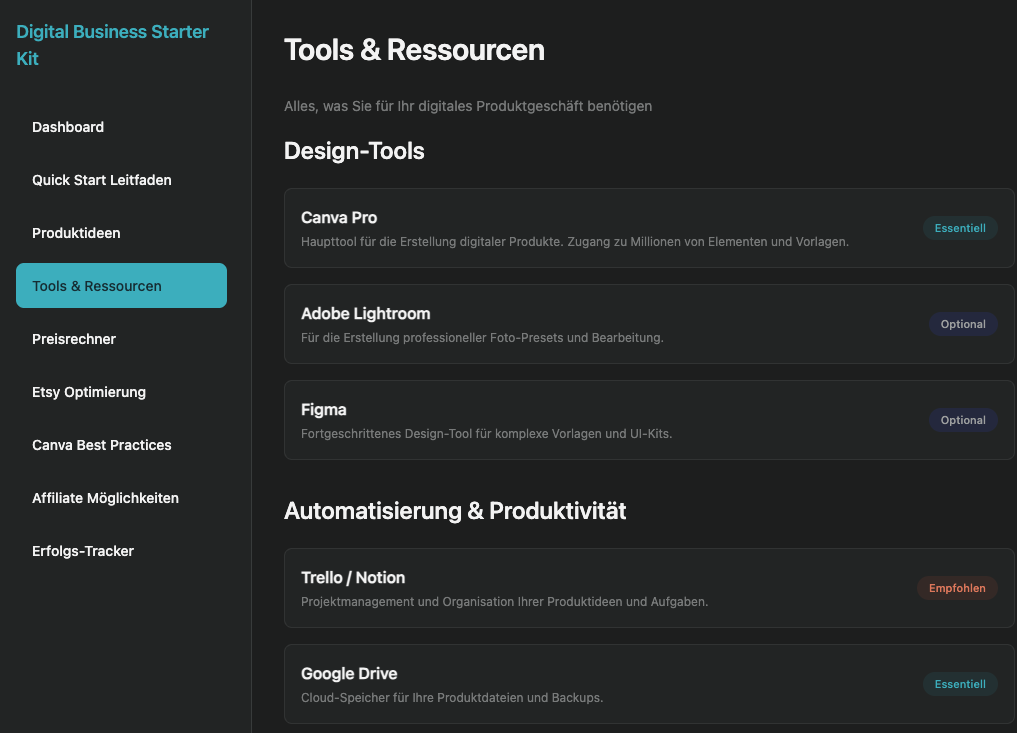Image resolution: width=1017 pixels, height=733 pixels.
Task: Open the Erfolgs-Tracker page
Action: click(x=83, y=551)
